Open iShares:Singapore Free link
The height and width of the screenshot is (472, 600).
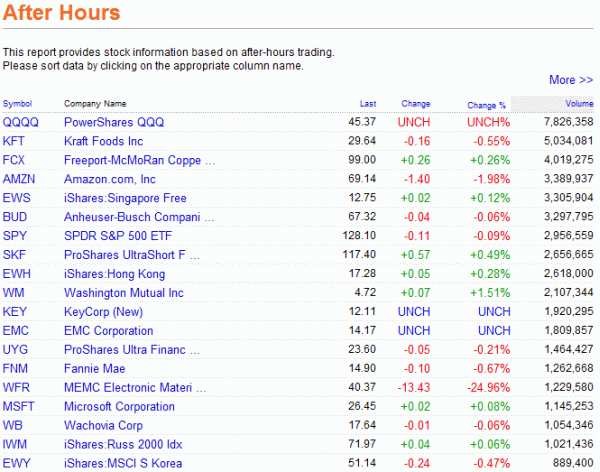(x=125, y=198)
